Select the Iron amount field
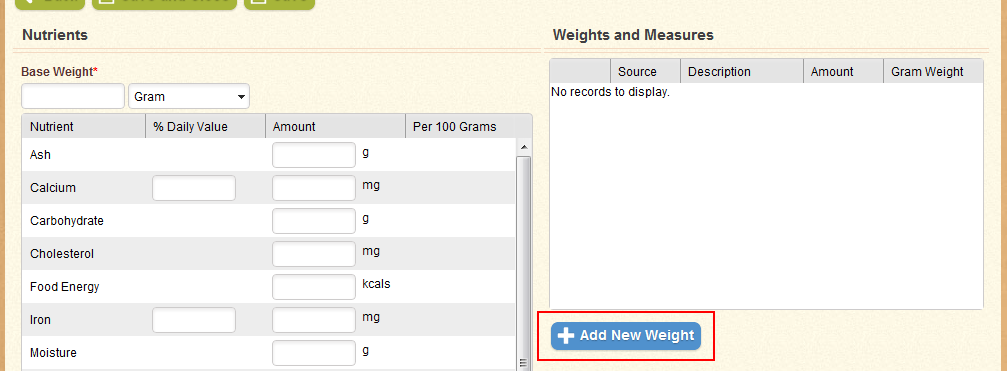This screenshot has width=1007, height=371. click(314, 320)
